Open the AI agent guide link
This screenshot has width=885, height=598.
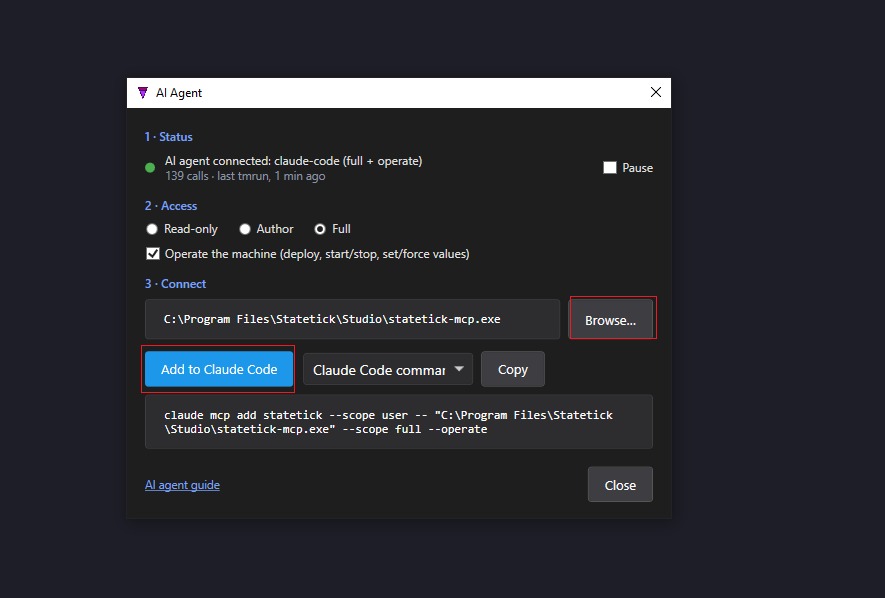point(182,485)
